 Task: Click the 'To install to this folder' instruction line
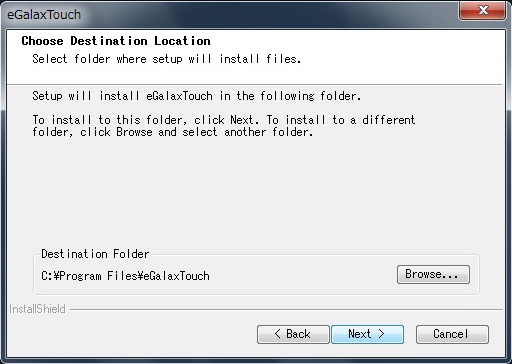[x=224, y=120]
